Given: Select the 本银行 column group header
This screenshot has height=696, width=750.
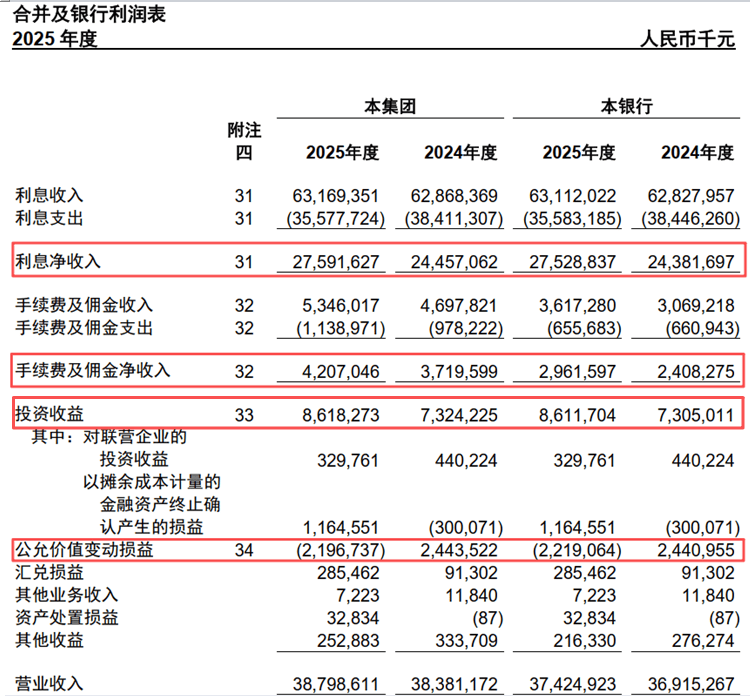Looking at the screenshot, I should tap(627, 106).
